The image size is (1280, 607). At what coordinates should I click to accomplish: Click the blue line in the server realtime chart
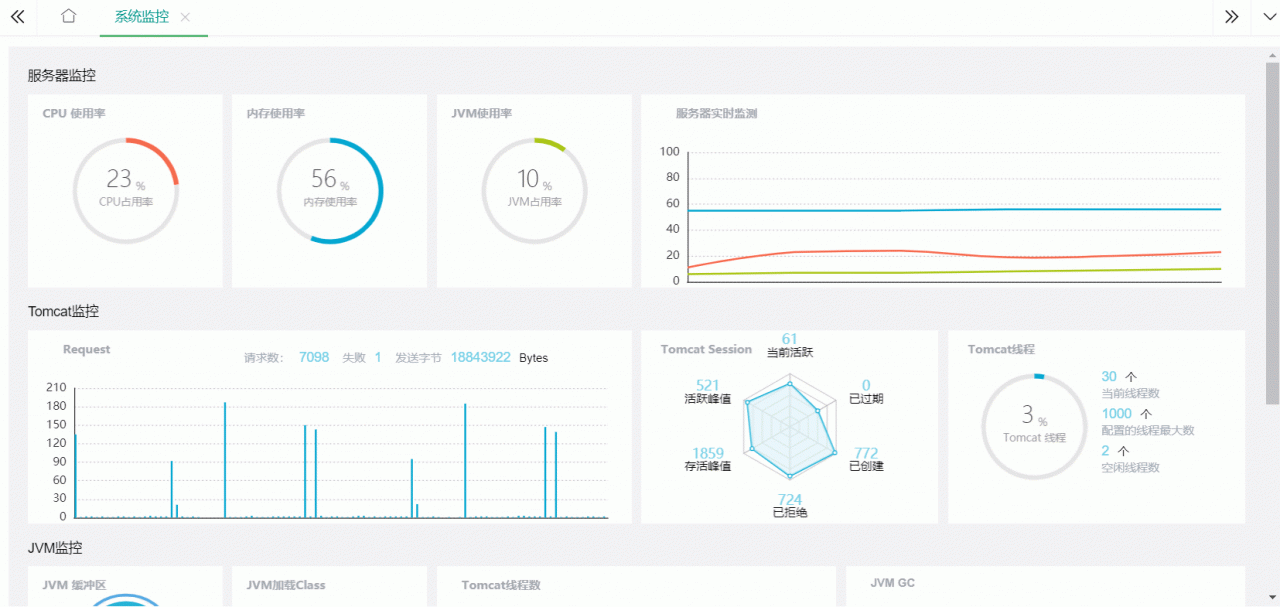pos(955,209)
